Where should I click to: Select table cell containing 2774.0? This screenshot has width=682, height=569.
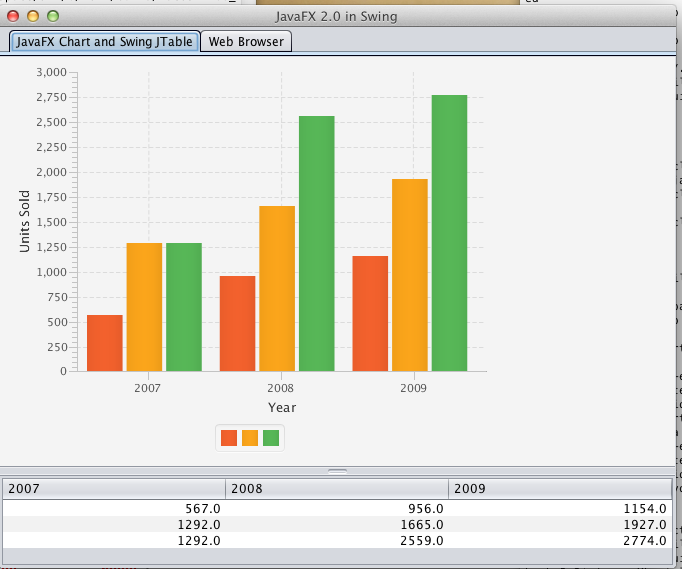point(560,540)
